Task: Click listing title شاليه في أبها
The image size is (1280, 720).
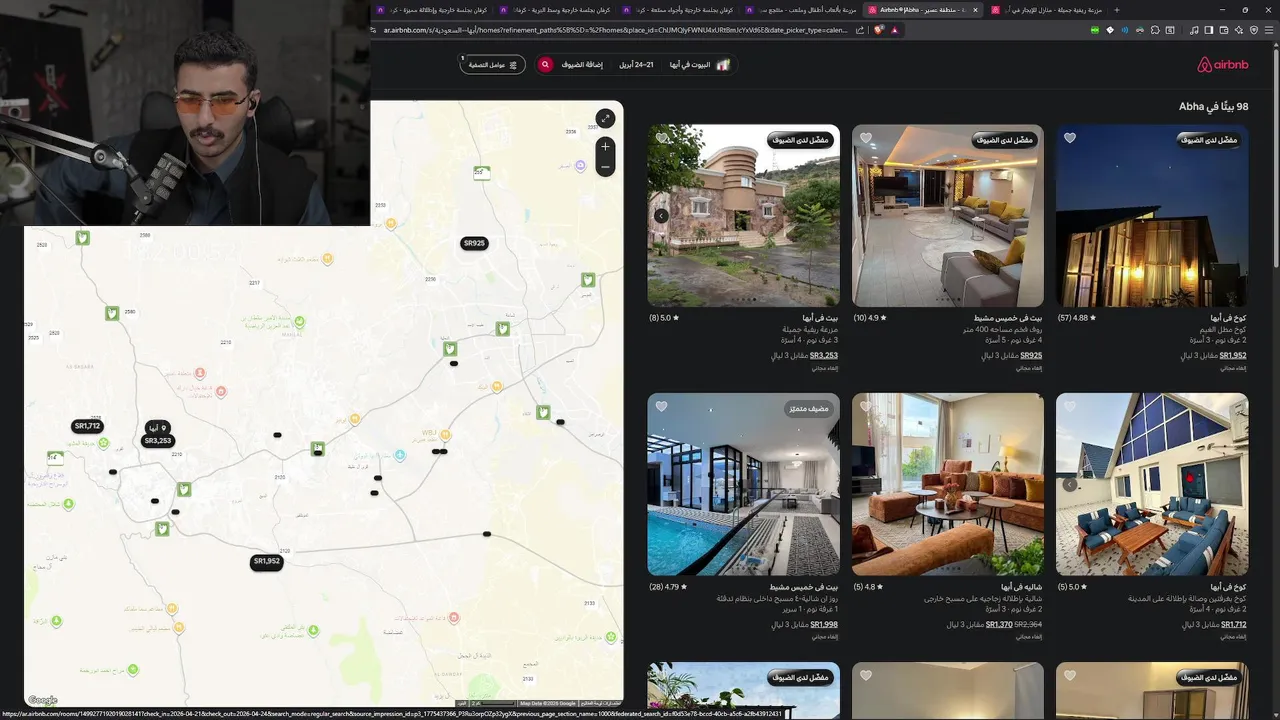Action: coord(1021,587)
